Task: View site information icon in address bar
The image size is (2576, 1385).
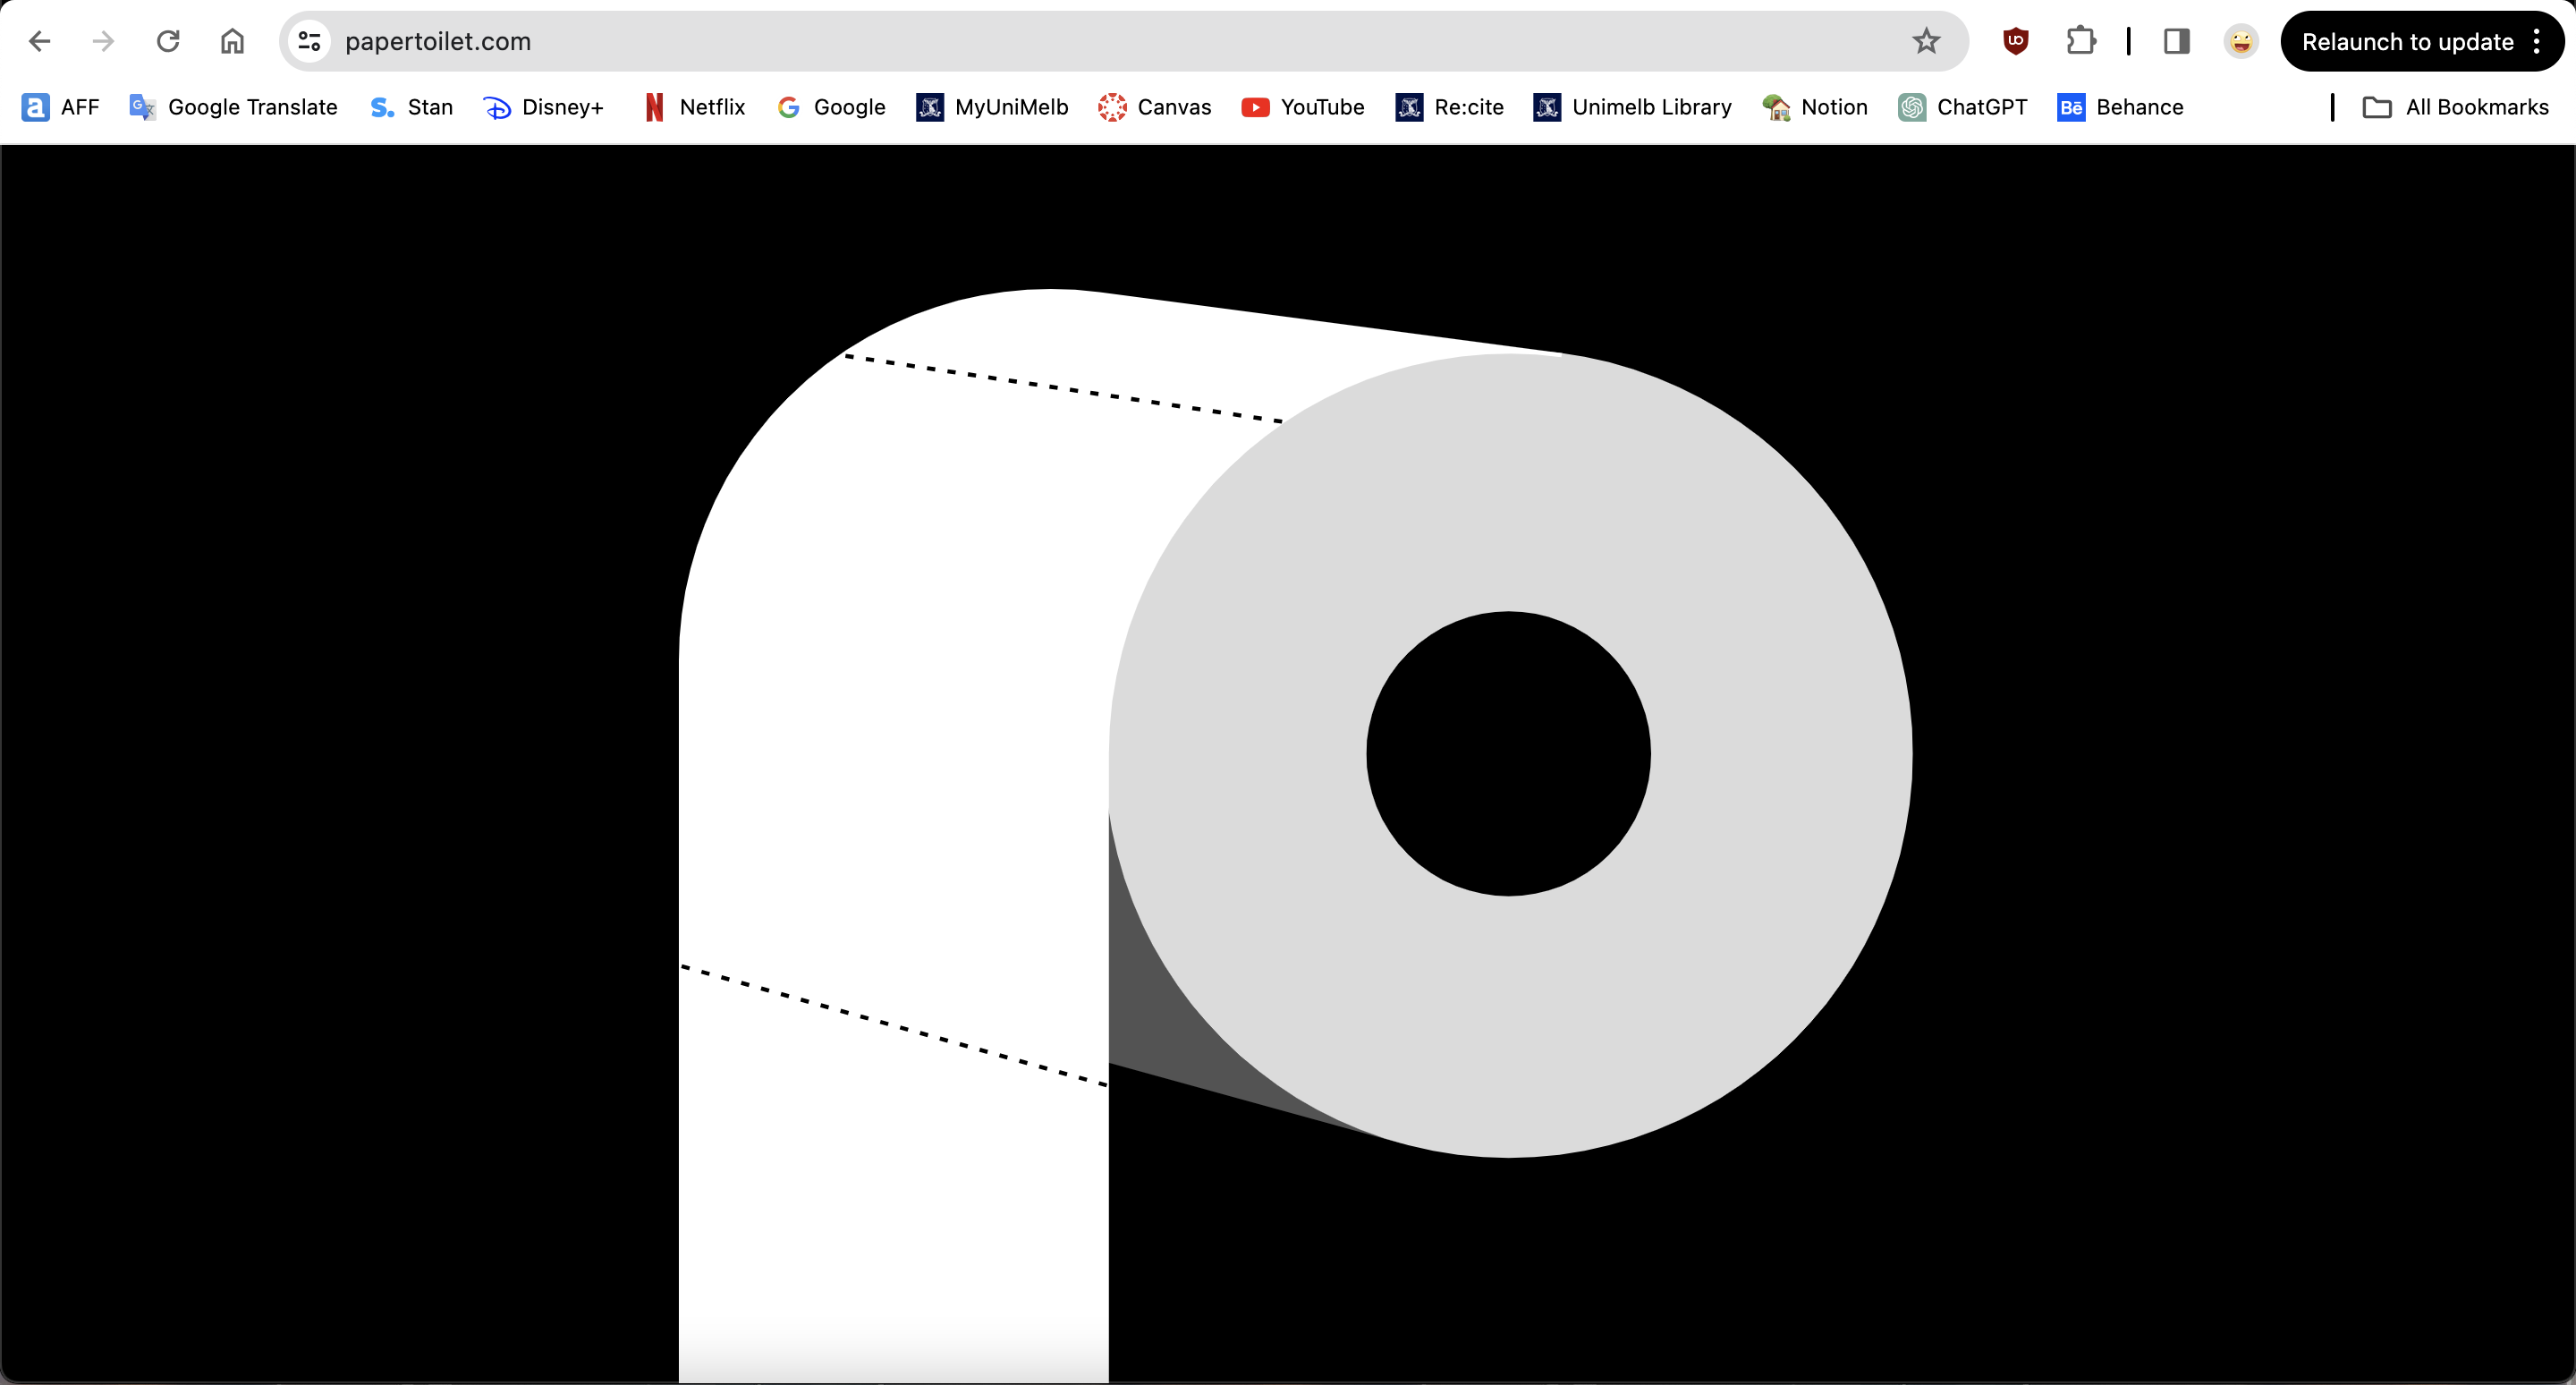Action: coord(309,41)
